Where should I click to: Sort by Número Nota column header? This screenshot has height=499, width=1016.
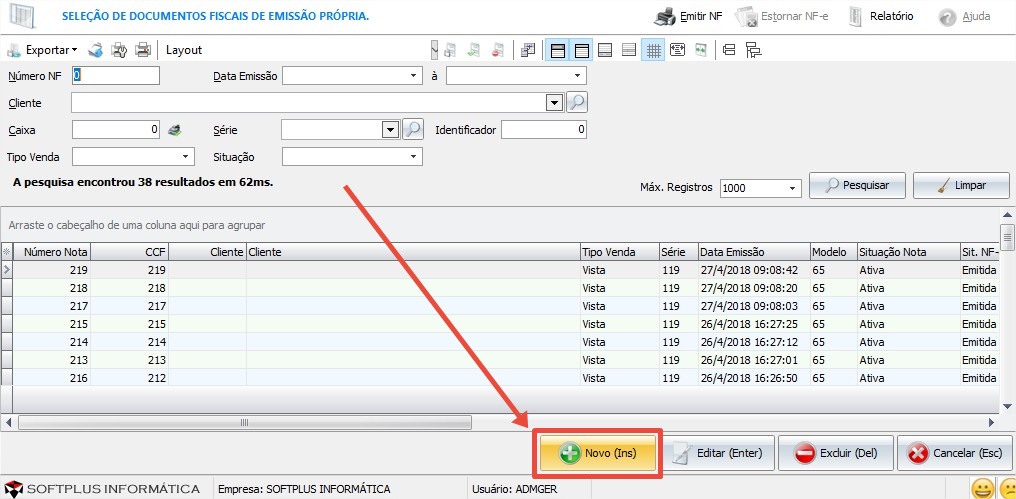click(52, 252)
